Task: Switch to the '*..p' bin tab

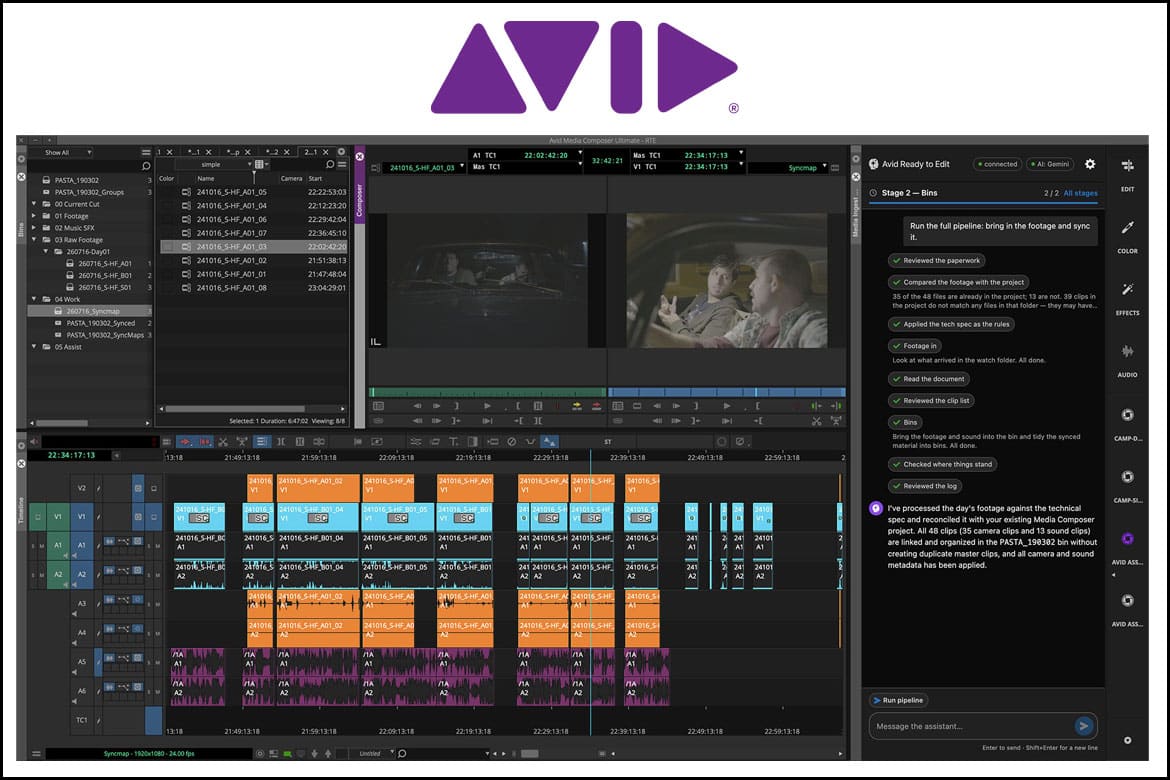Action: click(234, 152)
